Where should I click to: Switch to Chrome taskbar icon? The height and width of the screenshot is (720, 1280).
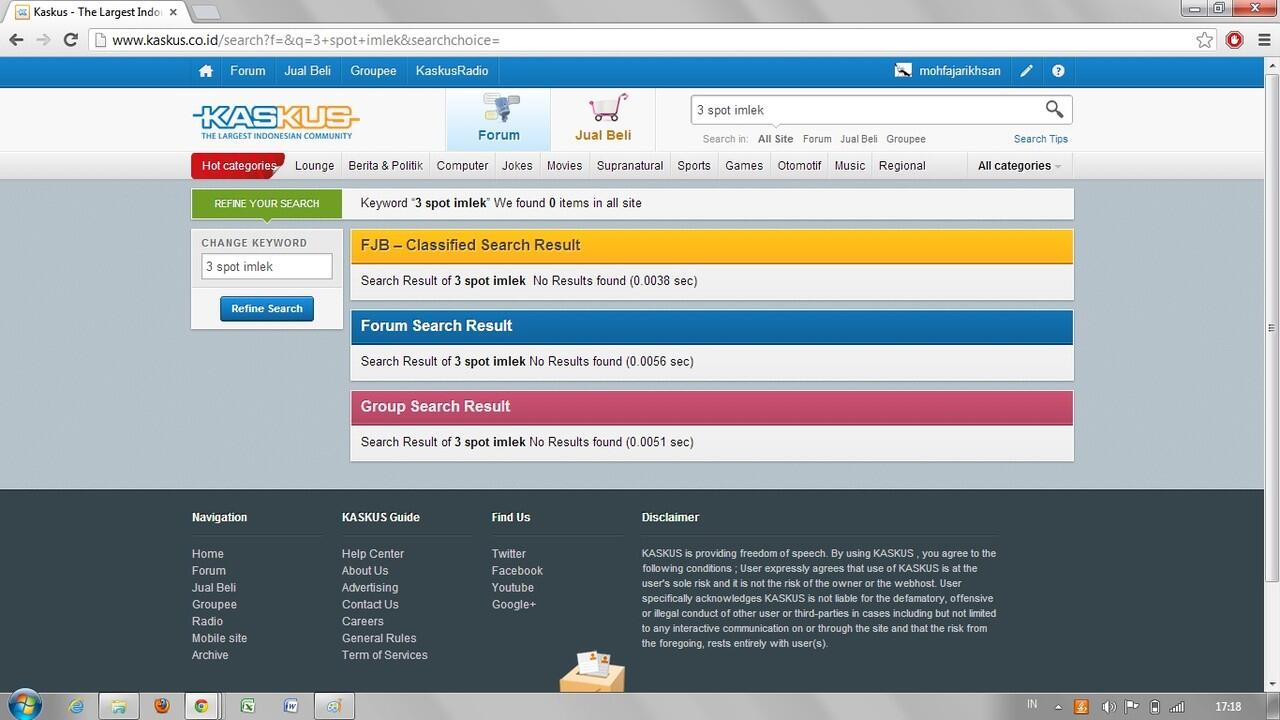click(x=201, y=705)
